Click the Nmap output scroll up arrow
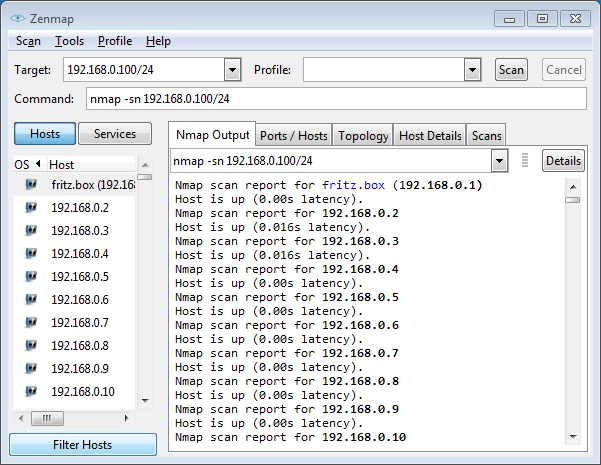The height and width of the screenshot is (465, 601). coord(573,187)
